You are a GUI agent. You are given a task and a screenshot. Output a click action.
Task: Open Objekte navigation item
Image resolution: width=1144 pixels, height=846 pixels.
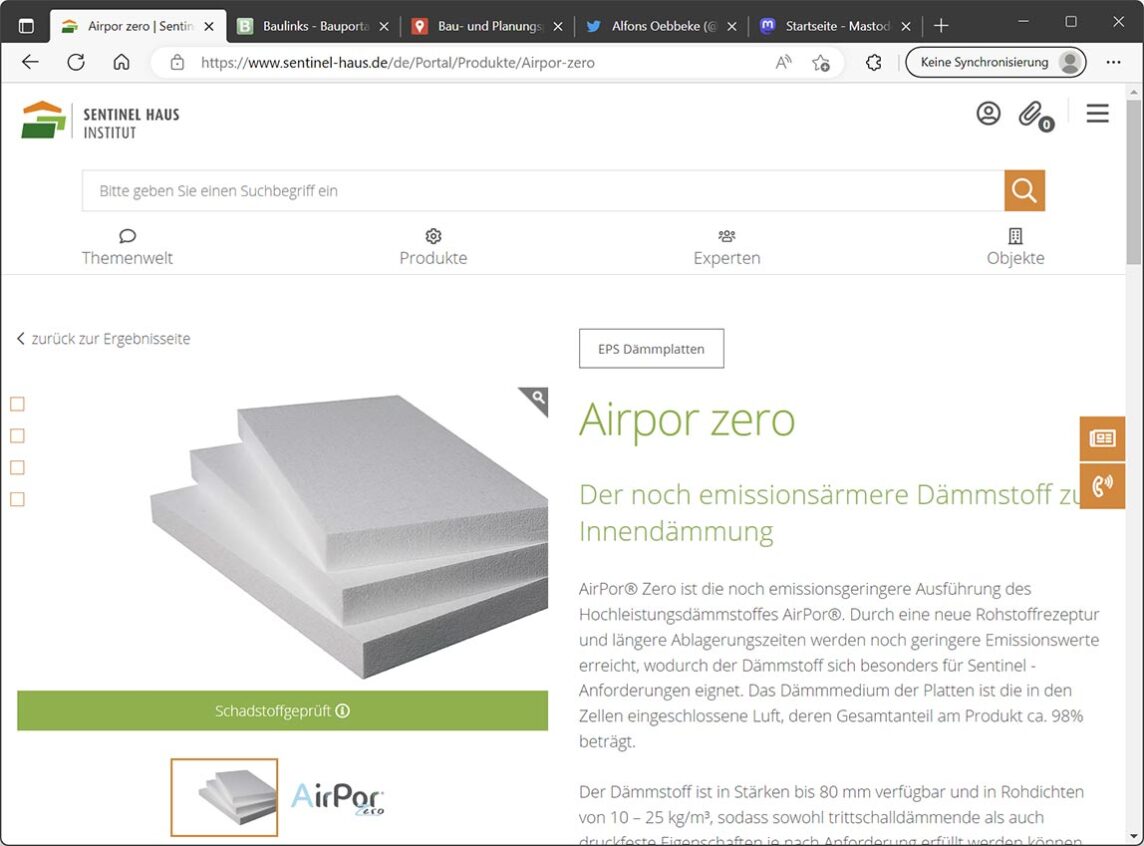click(x=1015, y=247)
